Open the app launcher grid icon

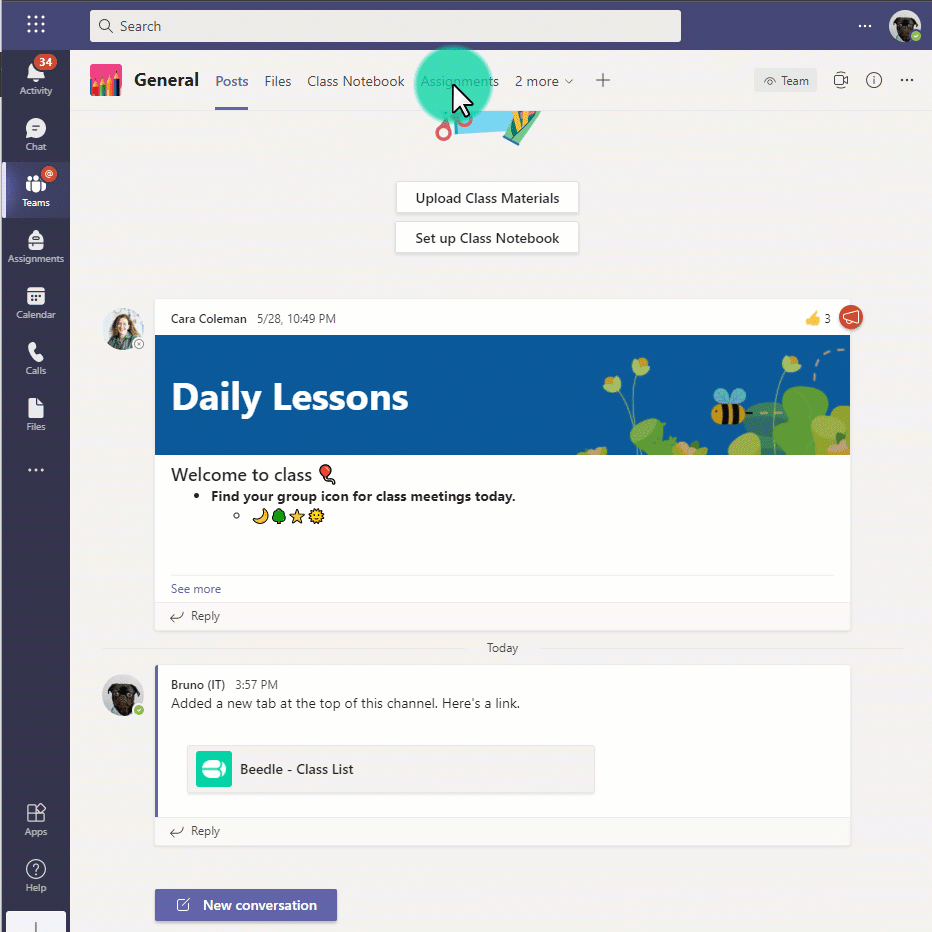[36, 24]
